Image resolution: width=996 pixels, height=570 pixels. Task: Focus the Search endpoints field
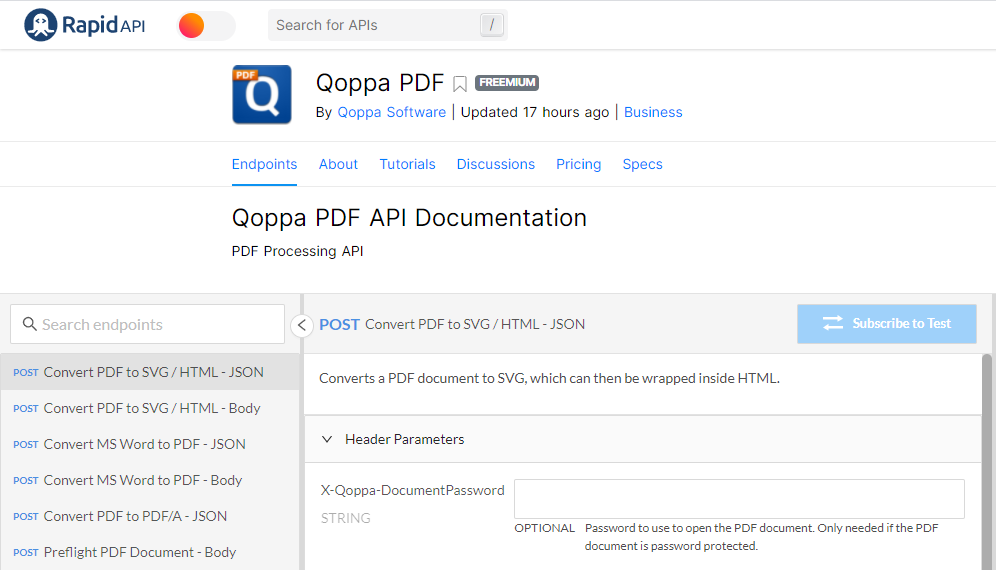147,324
